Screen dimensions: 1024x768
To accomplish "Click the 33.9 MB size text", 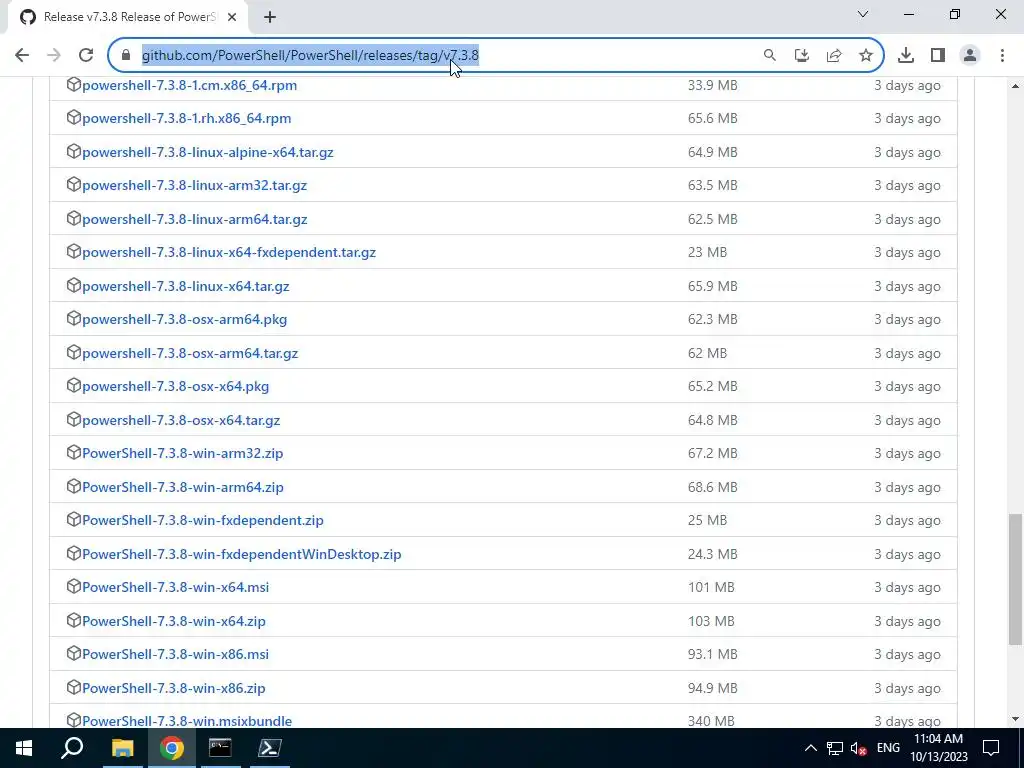I will (x=712, y=85).
